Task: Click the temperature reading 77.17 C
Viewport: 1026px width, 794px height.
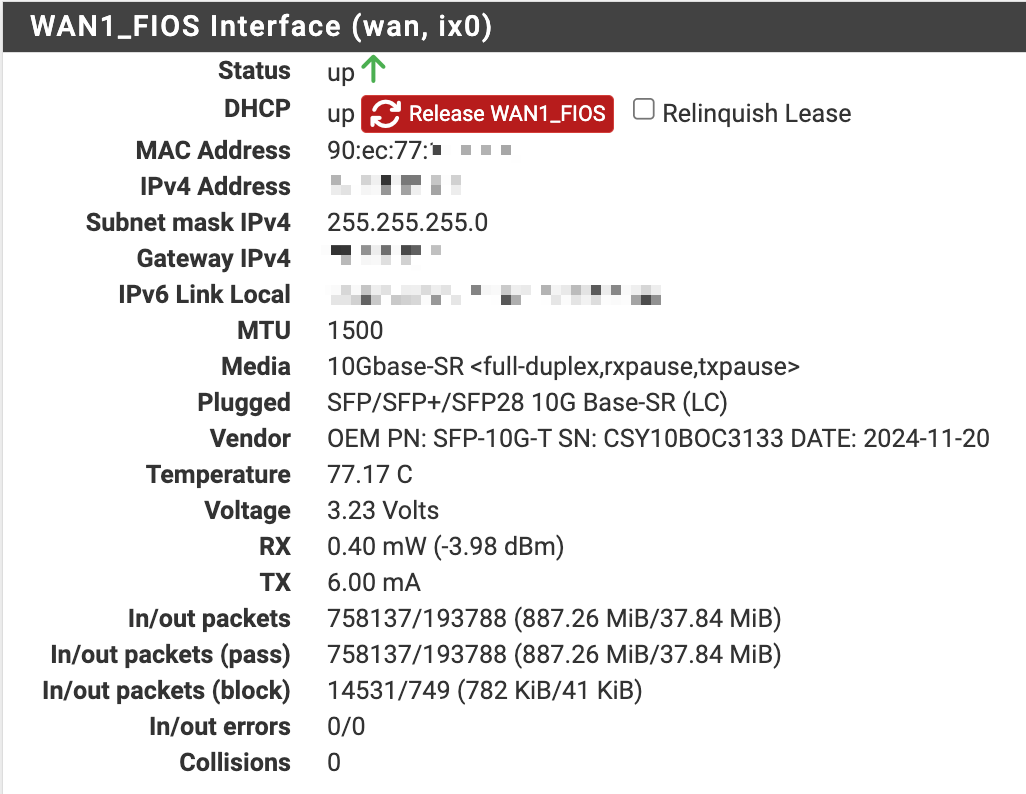Action: coord(369,475)
